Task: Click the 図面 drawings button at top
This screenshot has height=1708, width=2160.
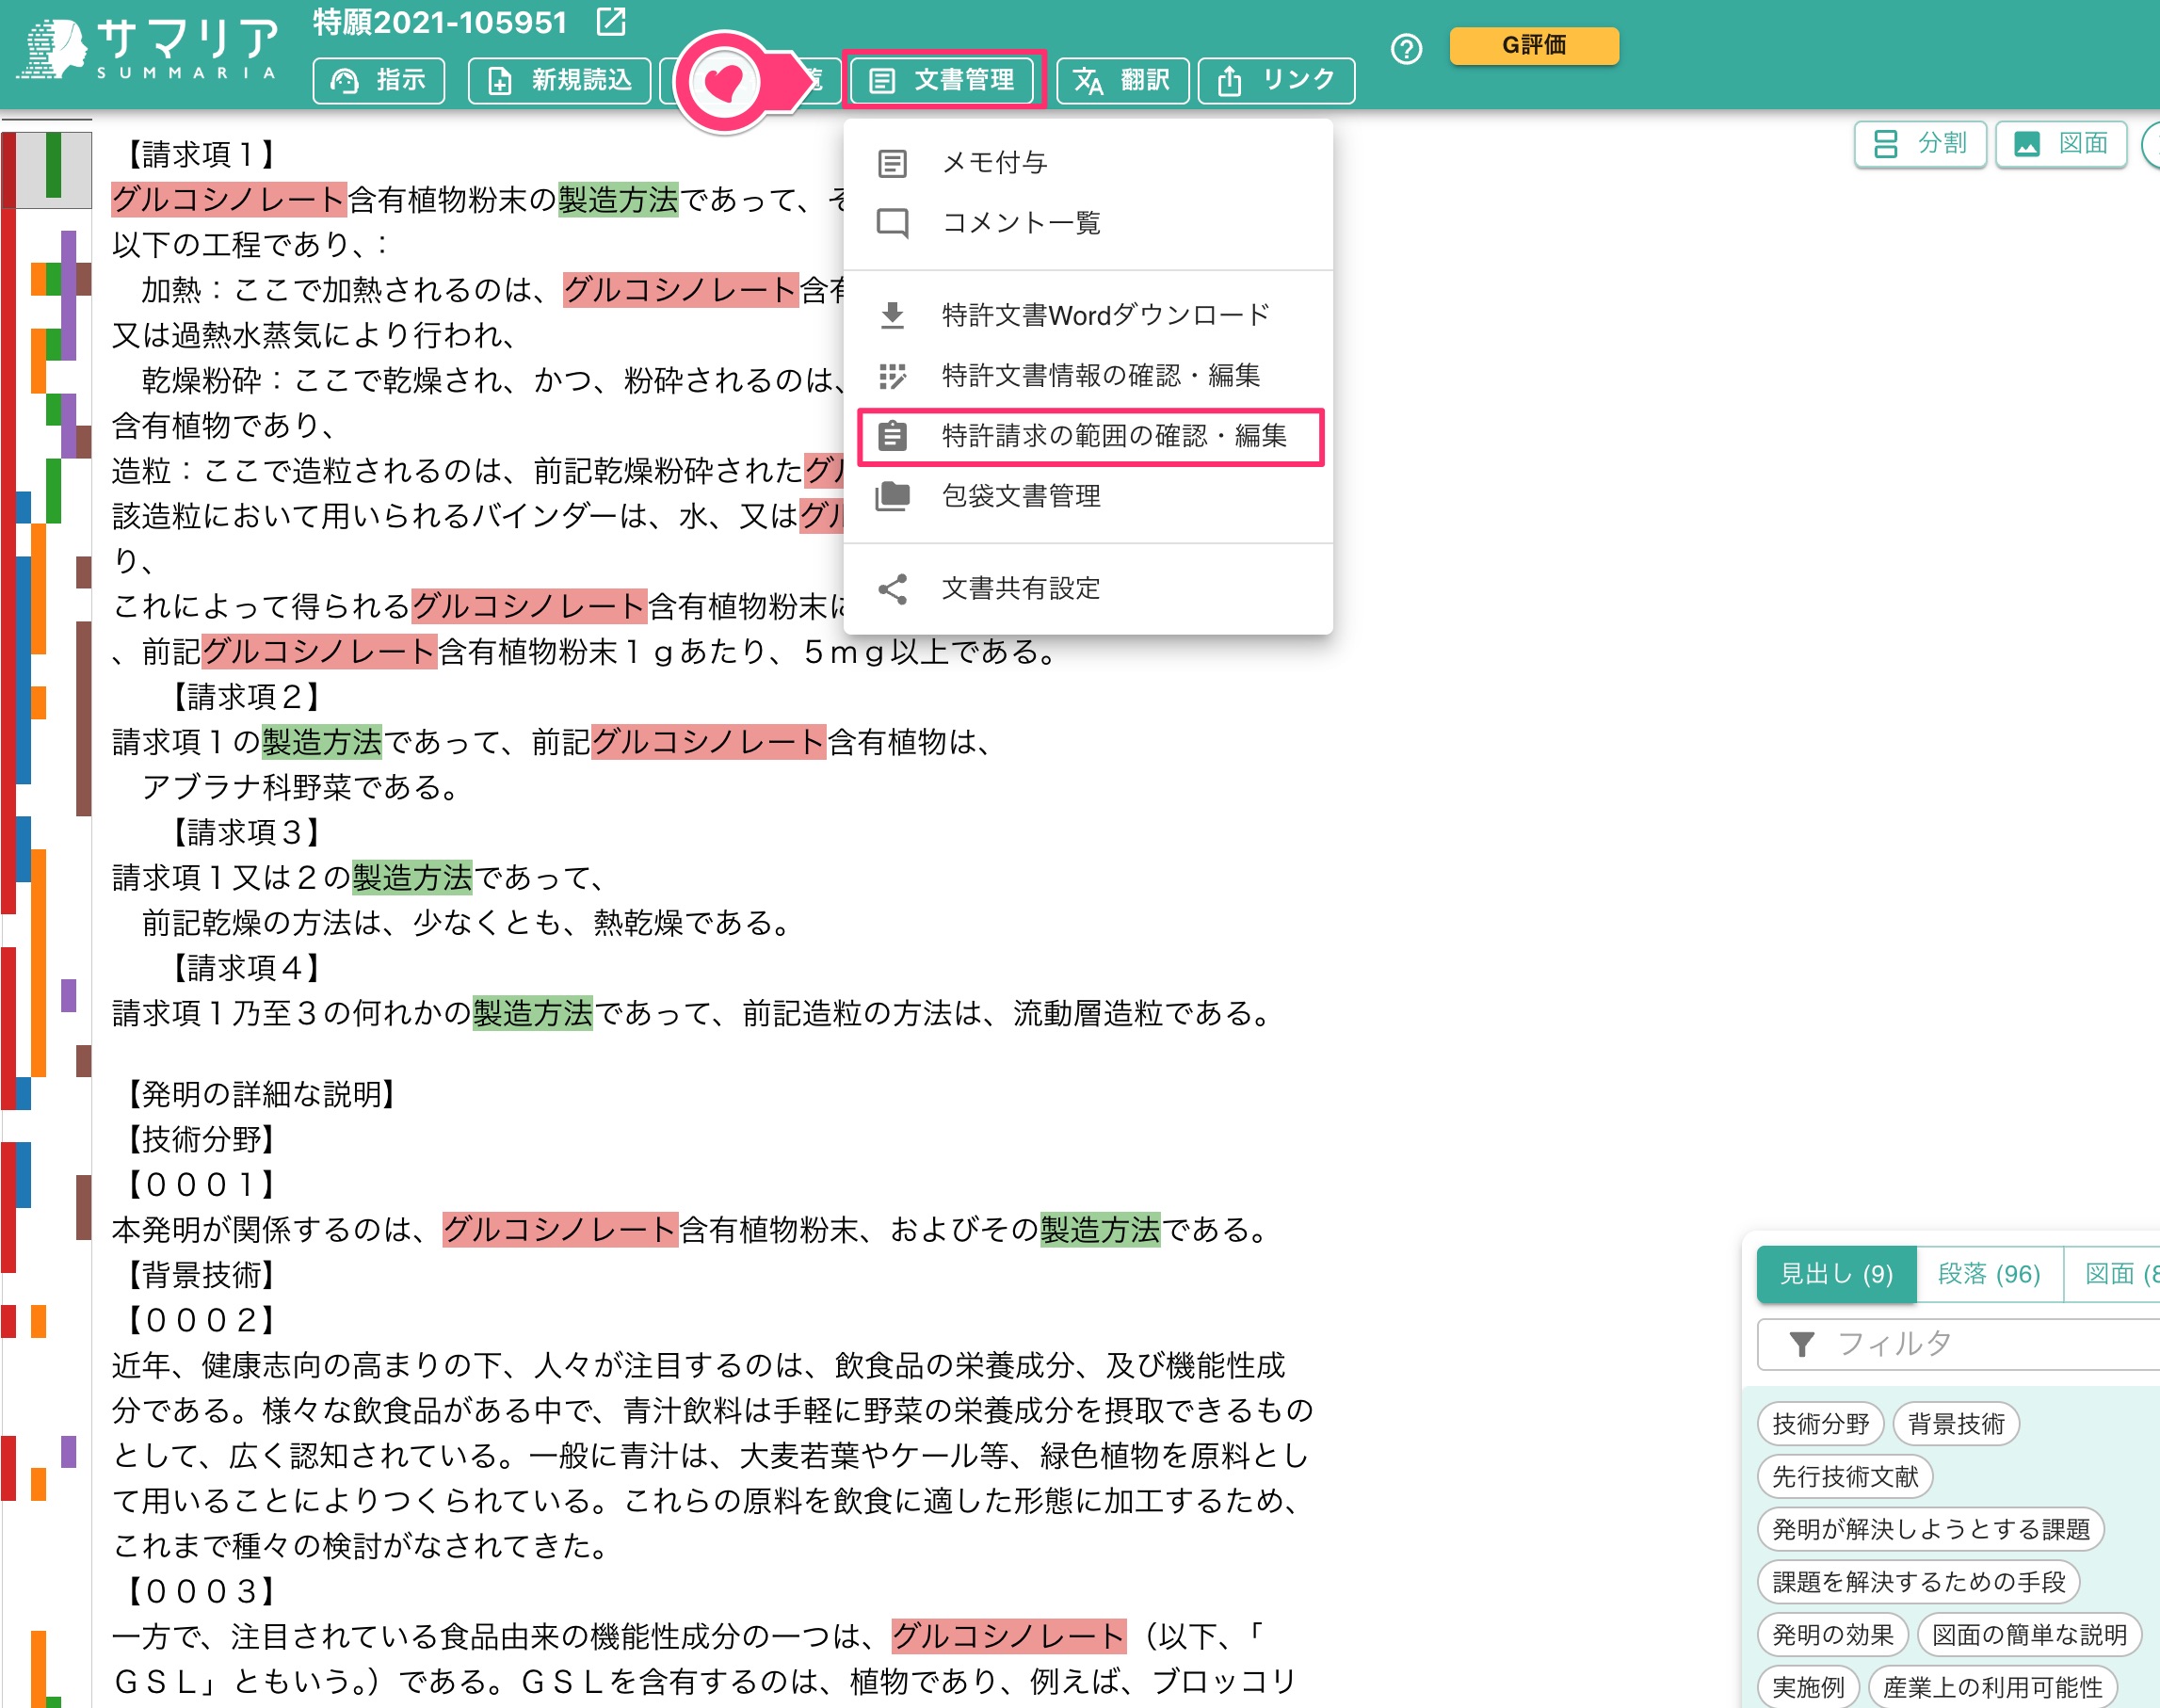Action: pos(2061,144)
